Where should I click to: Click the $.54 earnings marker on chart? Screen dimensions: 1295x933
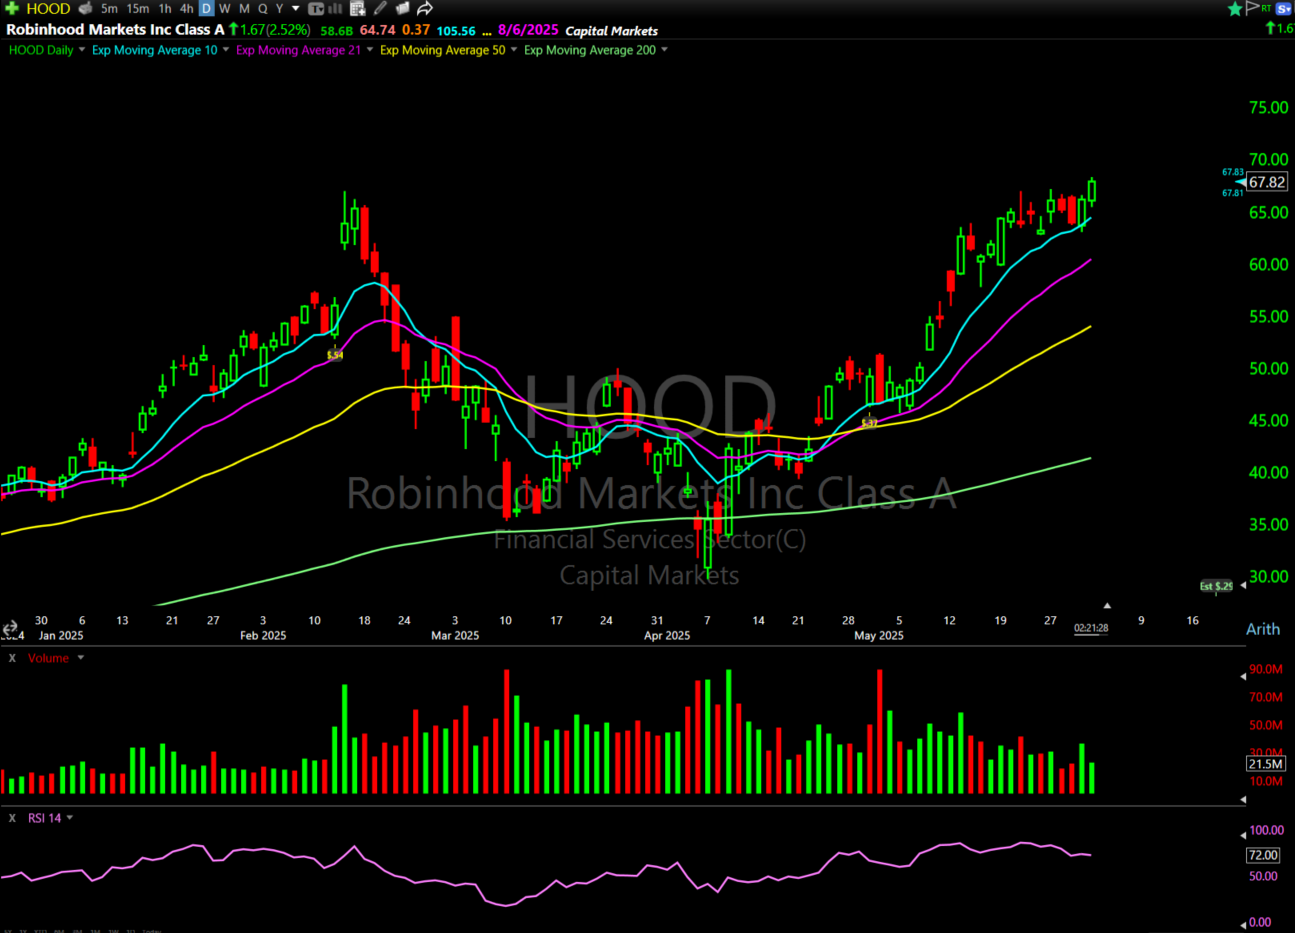point(335,355)
